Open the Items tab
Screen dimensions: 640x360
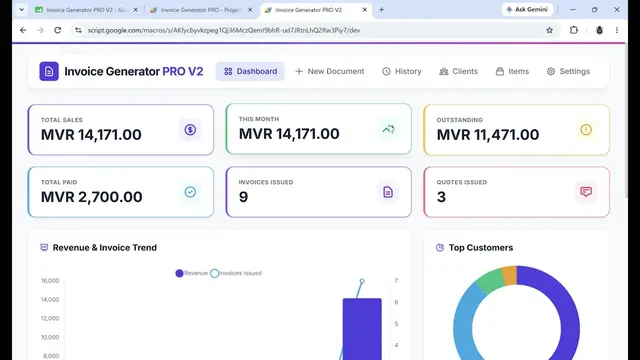(512, 71)
